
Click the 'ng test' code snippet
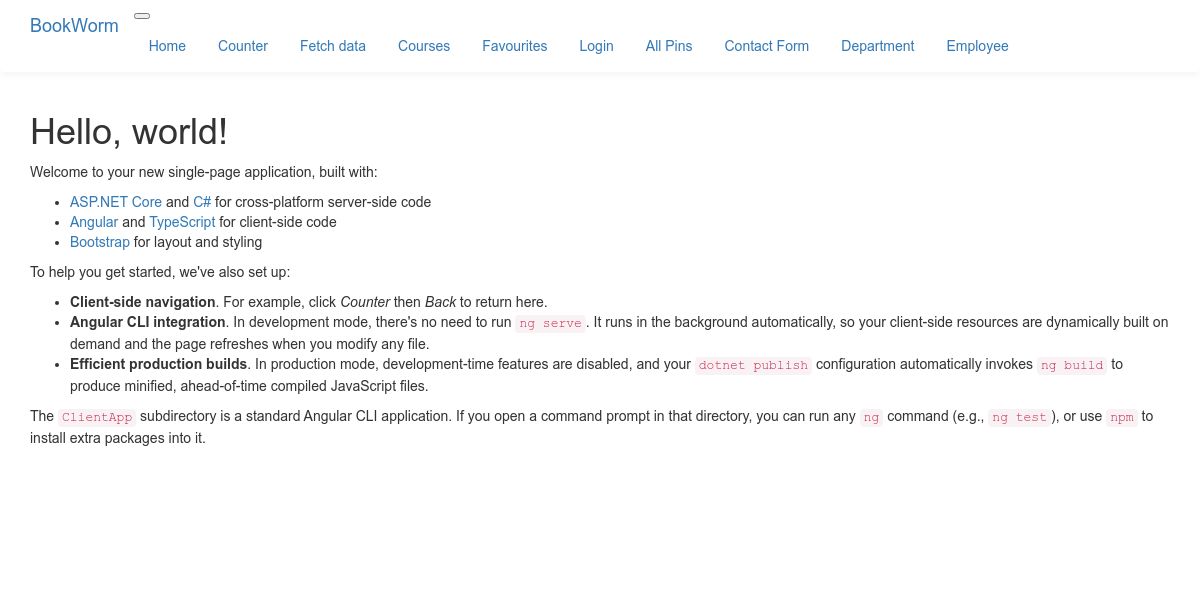coord(1020,417)
